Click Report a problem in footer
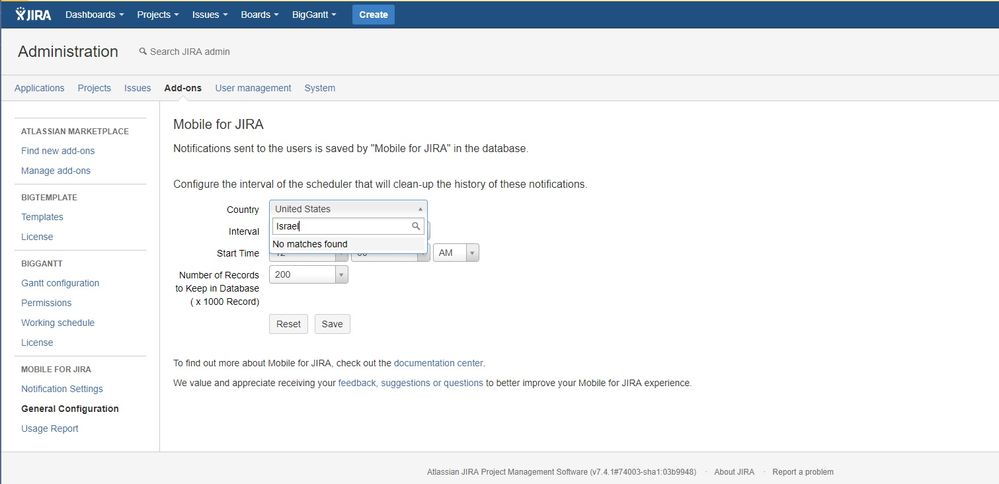999x484 pixels. click(803, 472)
